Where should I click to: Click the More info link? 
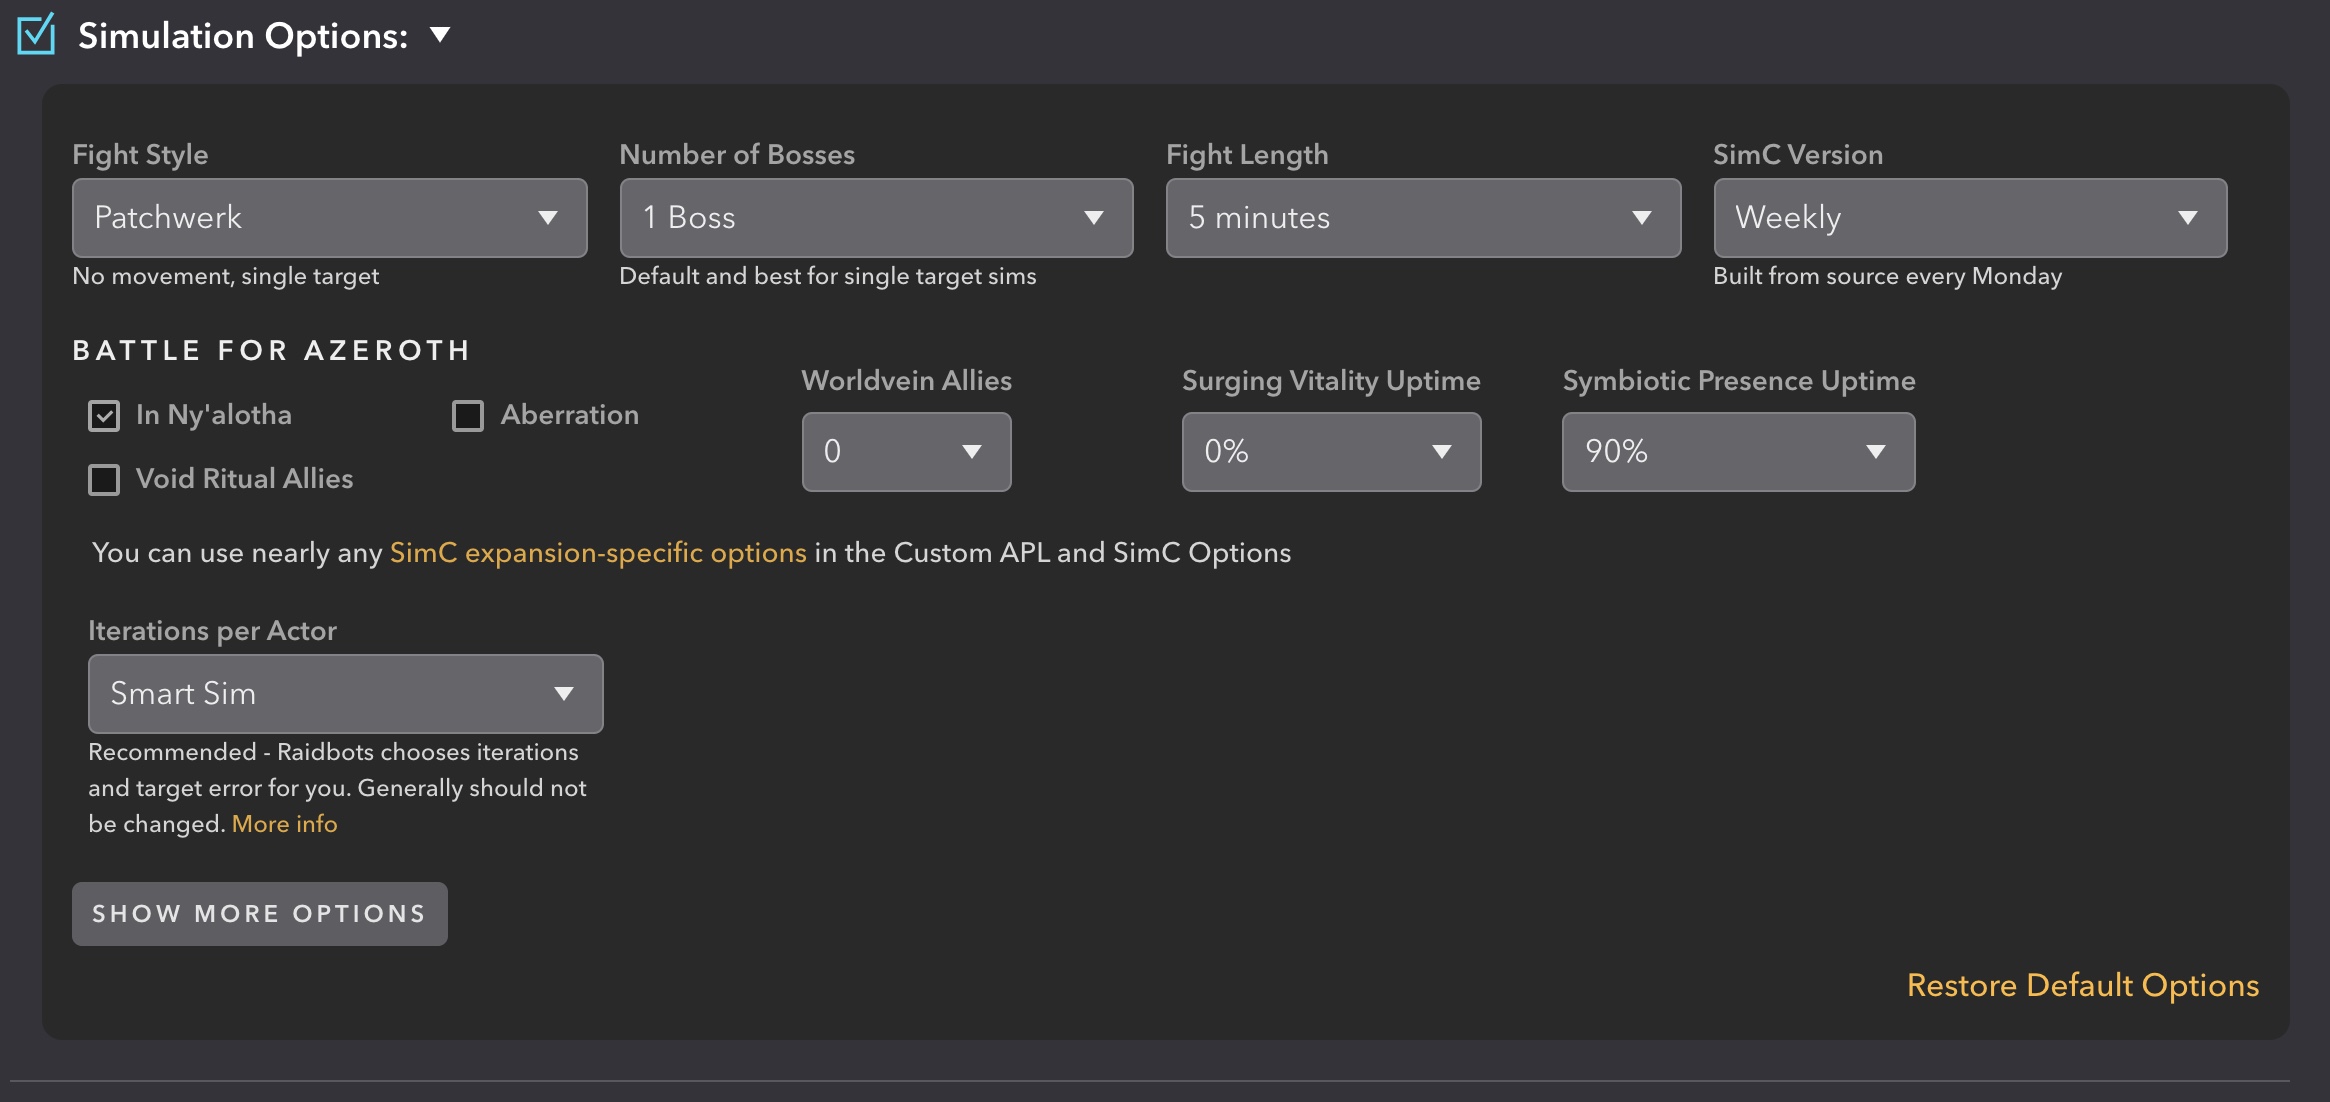click(285, 824)
